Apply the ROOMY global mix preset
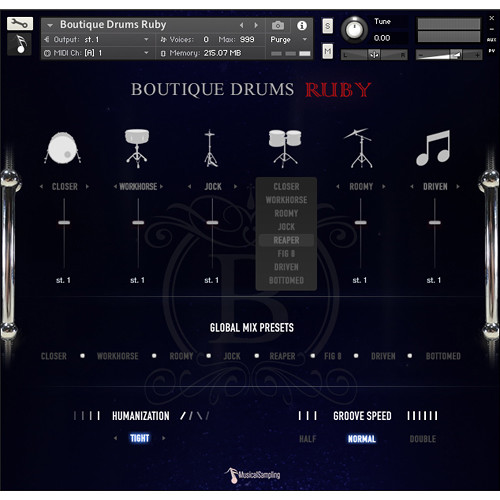This screenshot has width=500, height=500. click(181, 356)
